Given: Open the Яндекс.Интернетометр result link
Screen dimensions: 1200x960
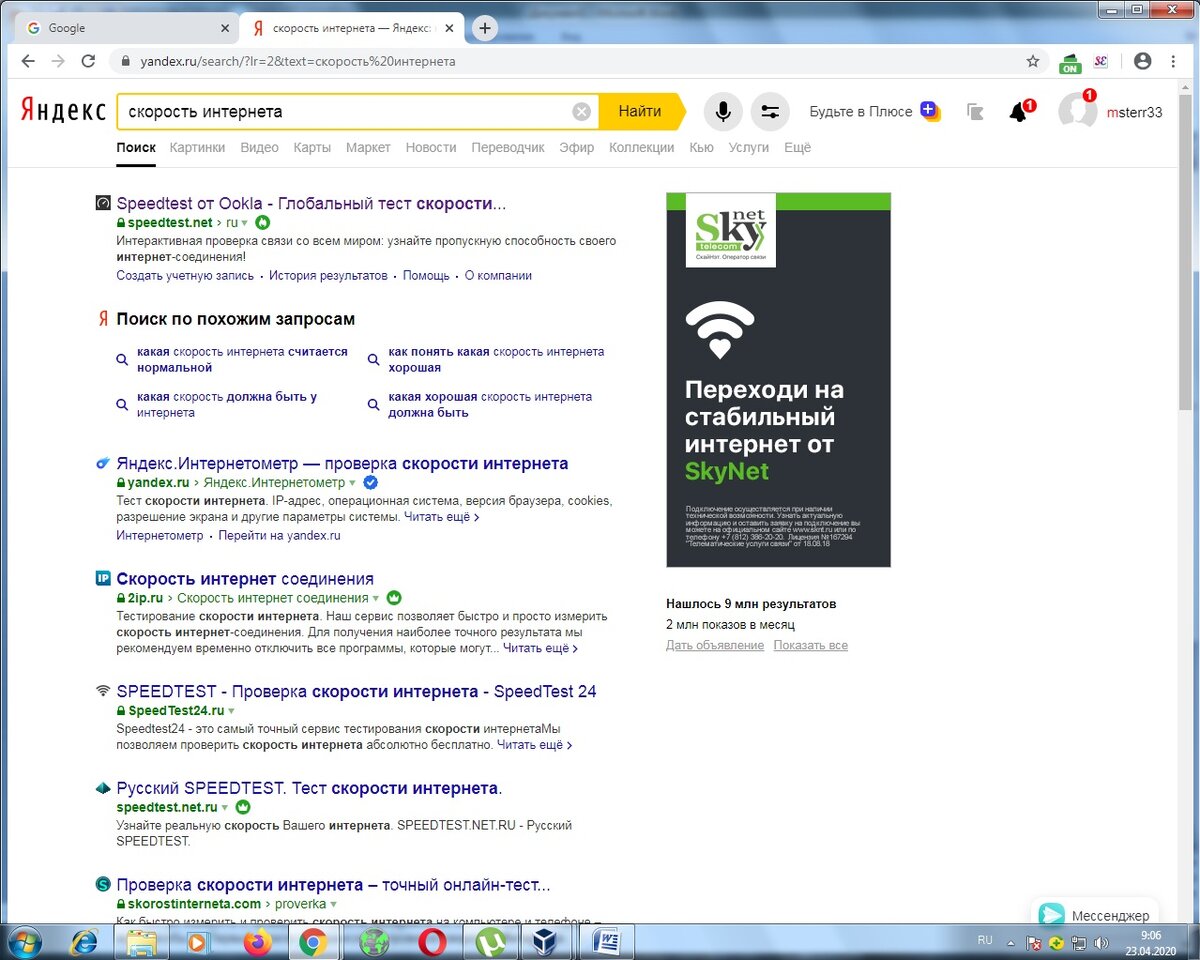Looking at the screenshot, I should tap(342, 463).
